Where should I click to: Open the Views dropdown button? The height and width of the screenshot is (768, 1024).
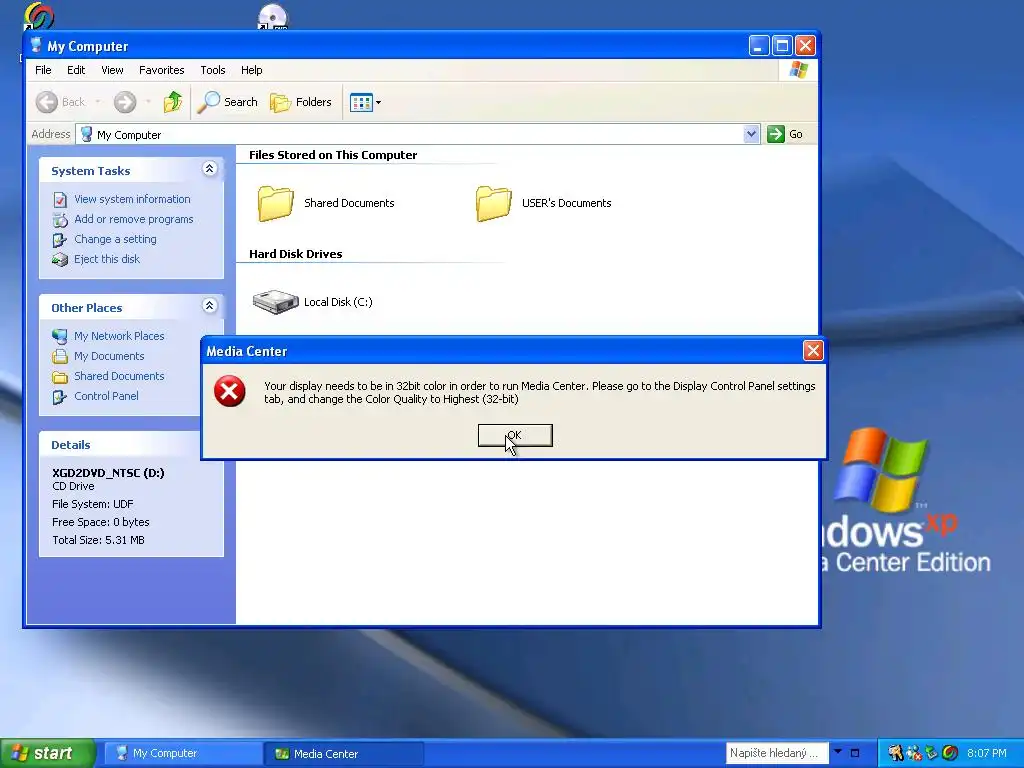coord(365,103)
